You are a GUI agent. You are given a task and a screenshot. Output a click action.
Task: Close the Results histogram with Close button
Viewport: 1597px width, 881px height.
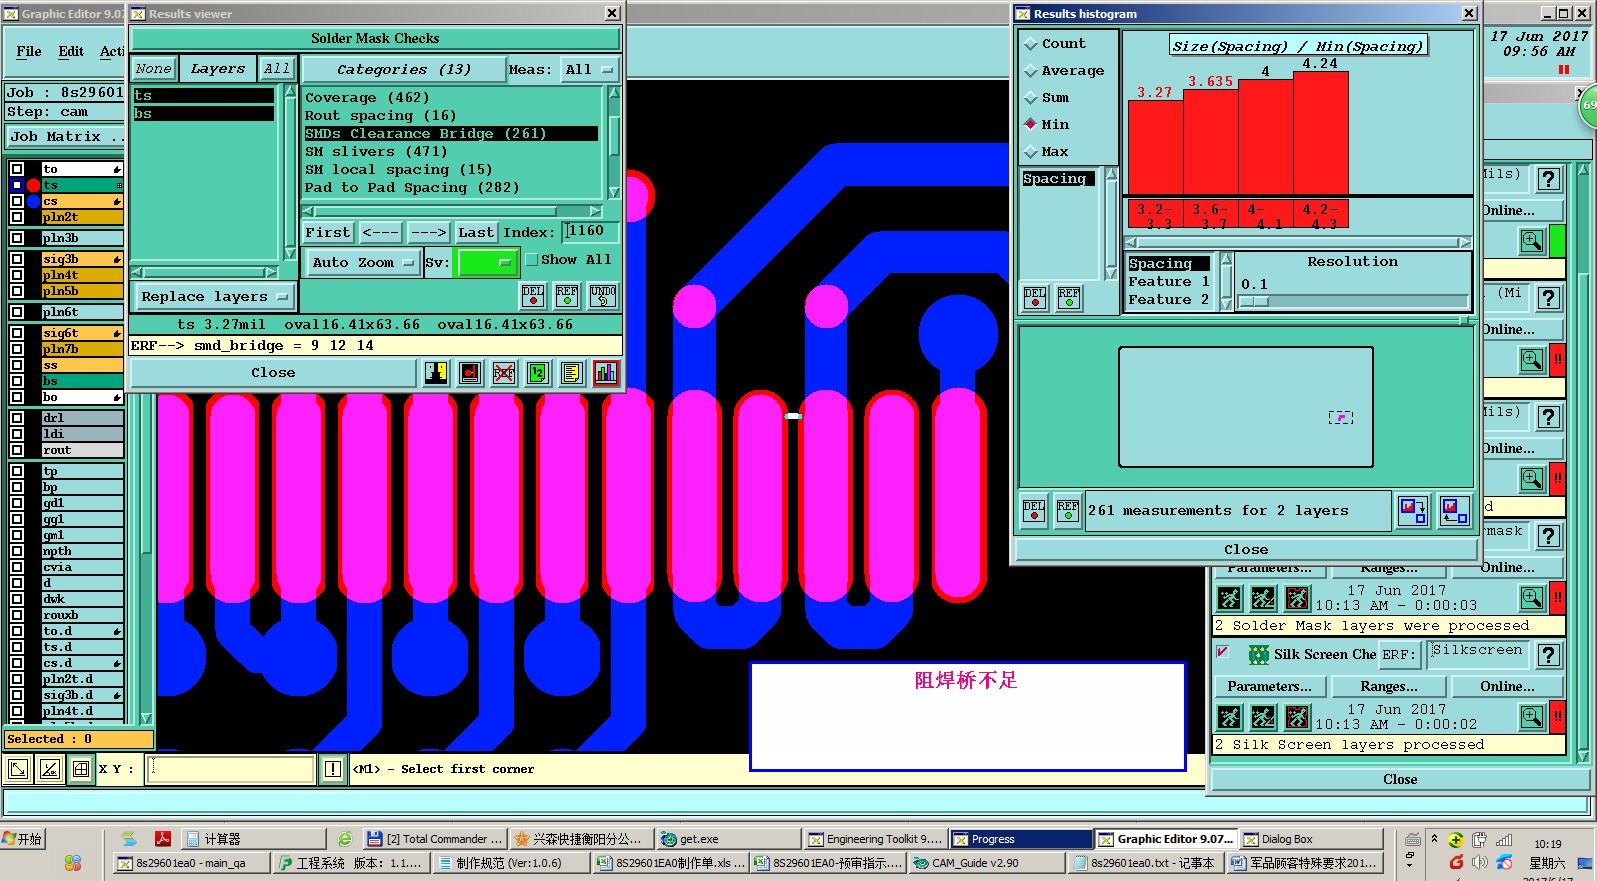1246,550
